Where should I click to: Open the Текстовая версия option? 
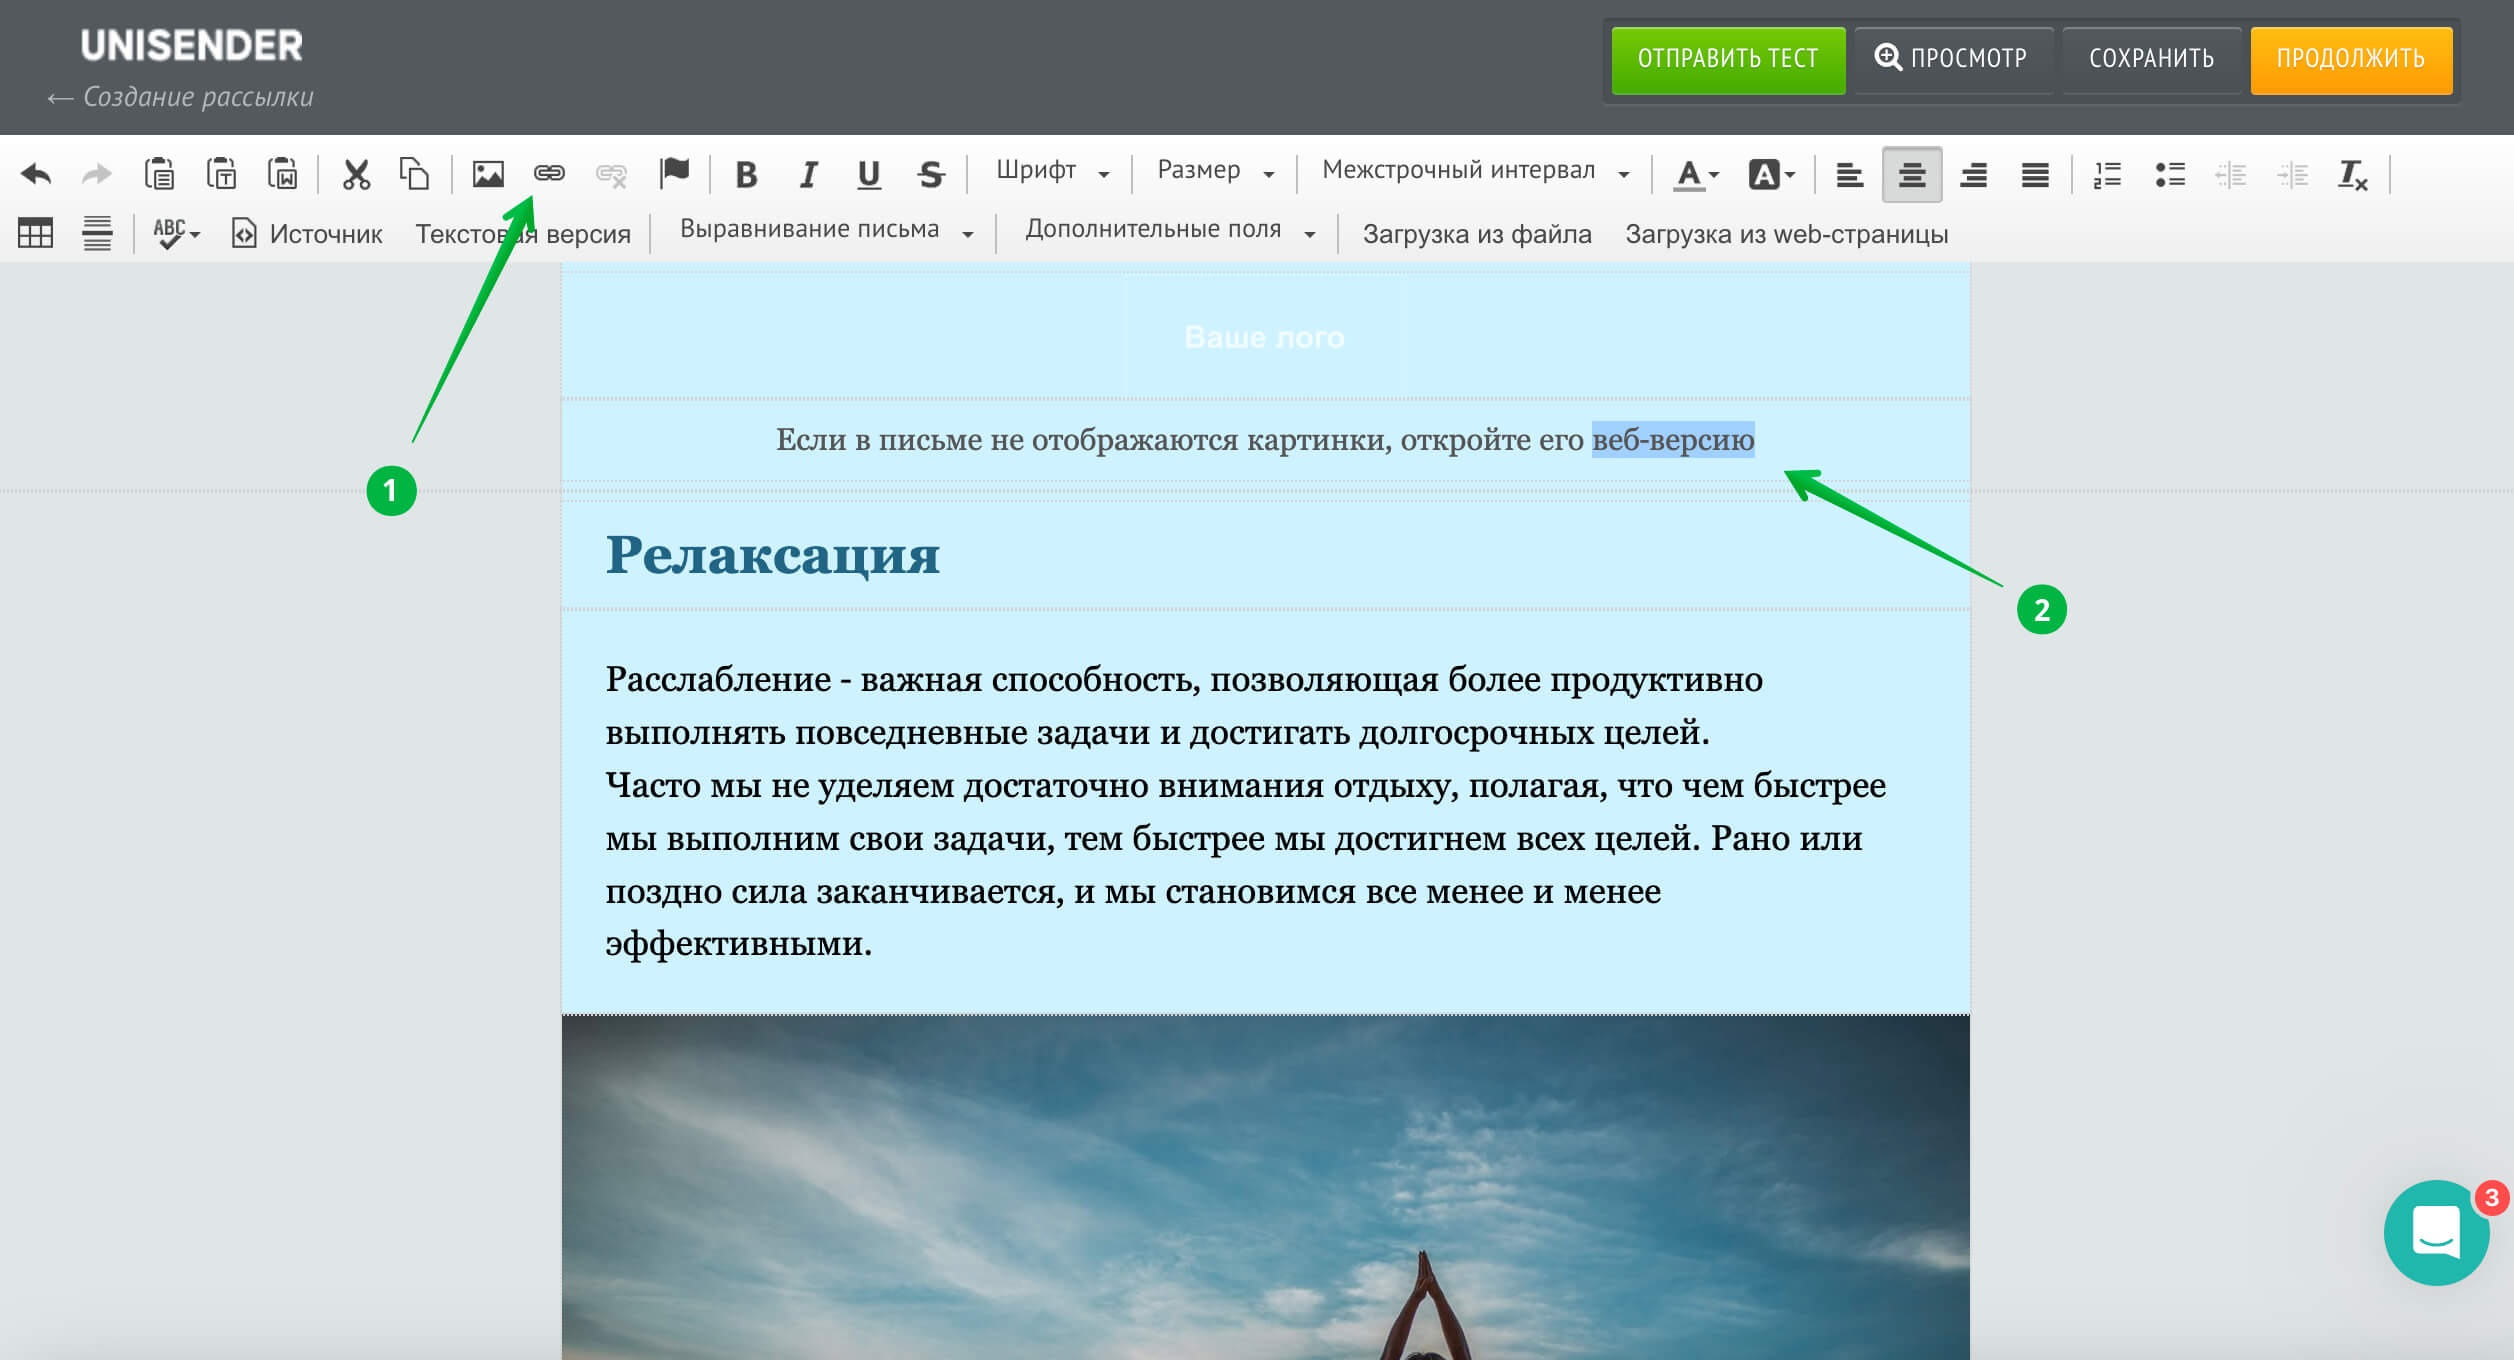click(x=523, y=234)
